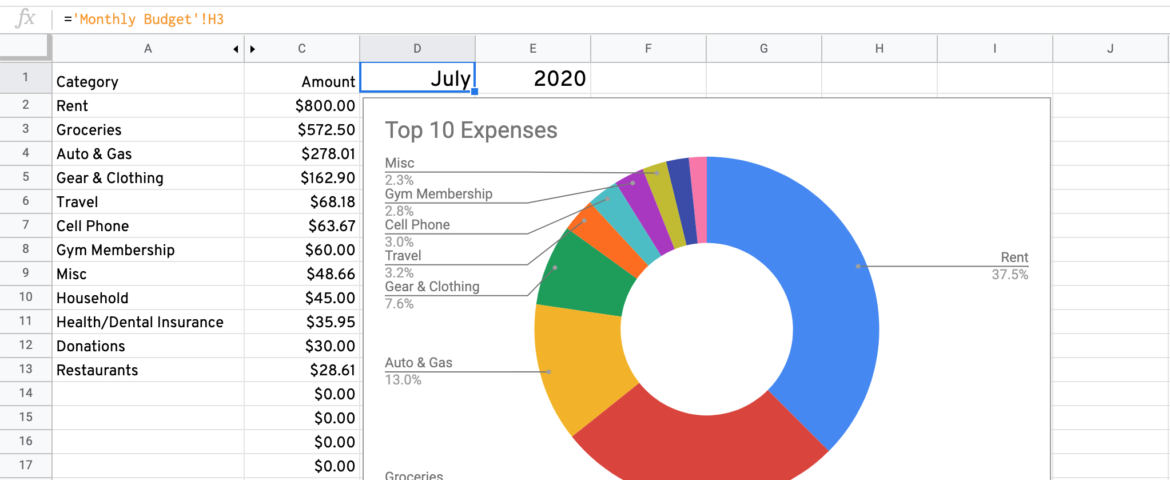Select the Groceries category cell

(148, 129)
